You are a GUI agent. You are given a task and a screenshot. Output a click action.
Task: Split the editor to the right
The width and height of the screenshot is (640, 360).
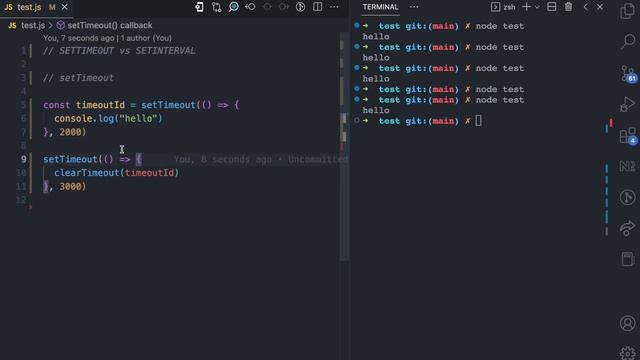318,7
